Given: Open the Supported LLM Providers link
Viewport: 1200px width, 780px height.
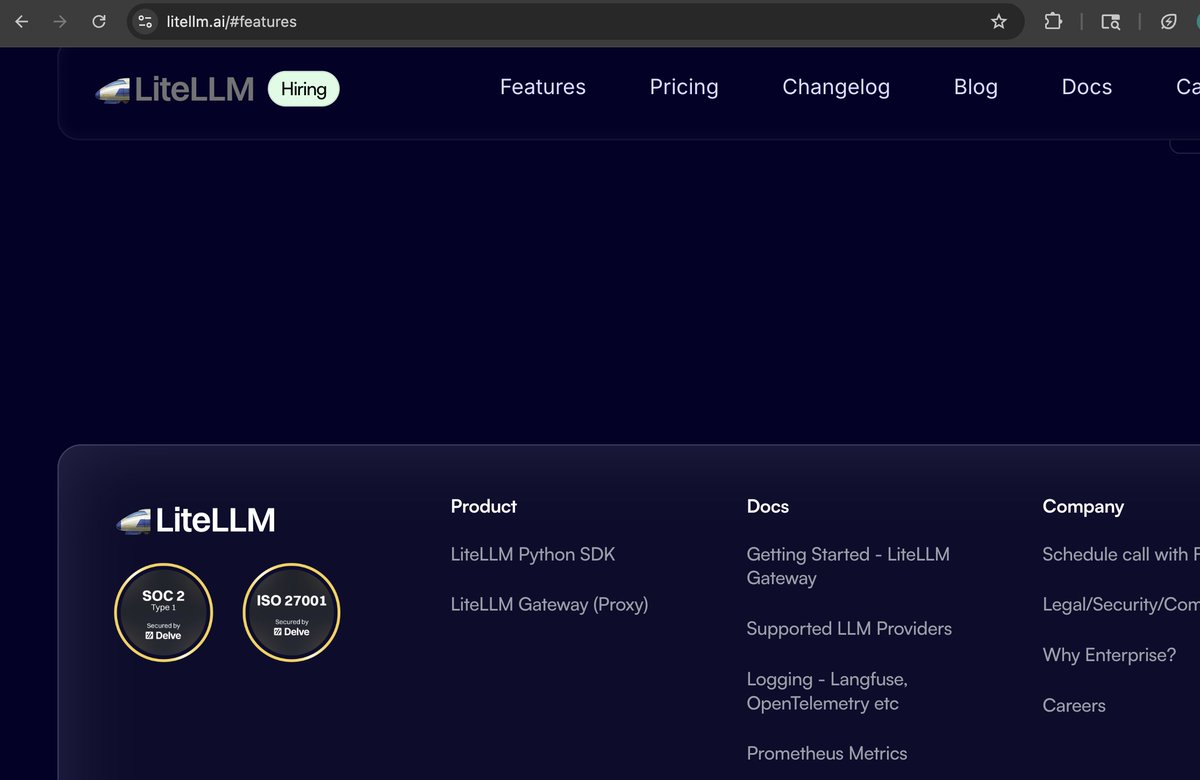Looking at the screenshot, I should 849,628.
